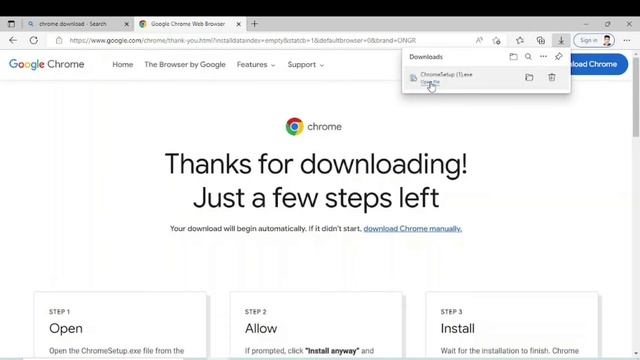Delete ChromeSetup (1).exe download entry

[x=552, y=77]
